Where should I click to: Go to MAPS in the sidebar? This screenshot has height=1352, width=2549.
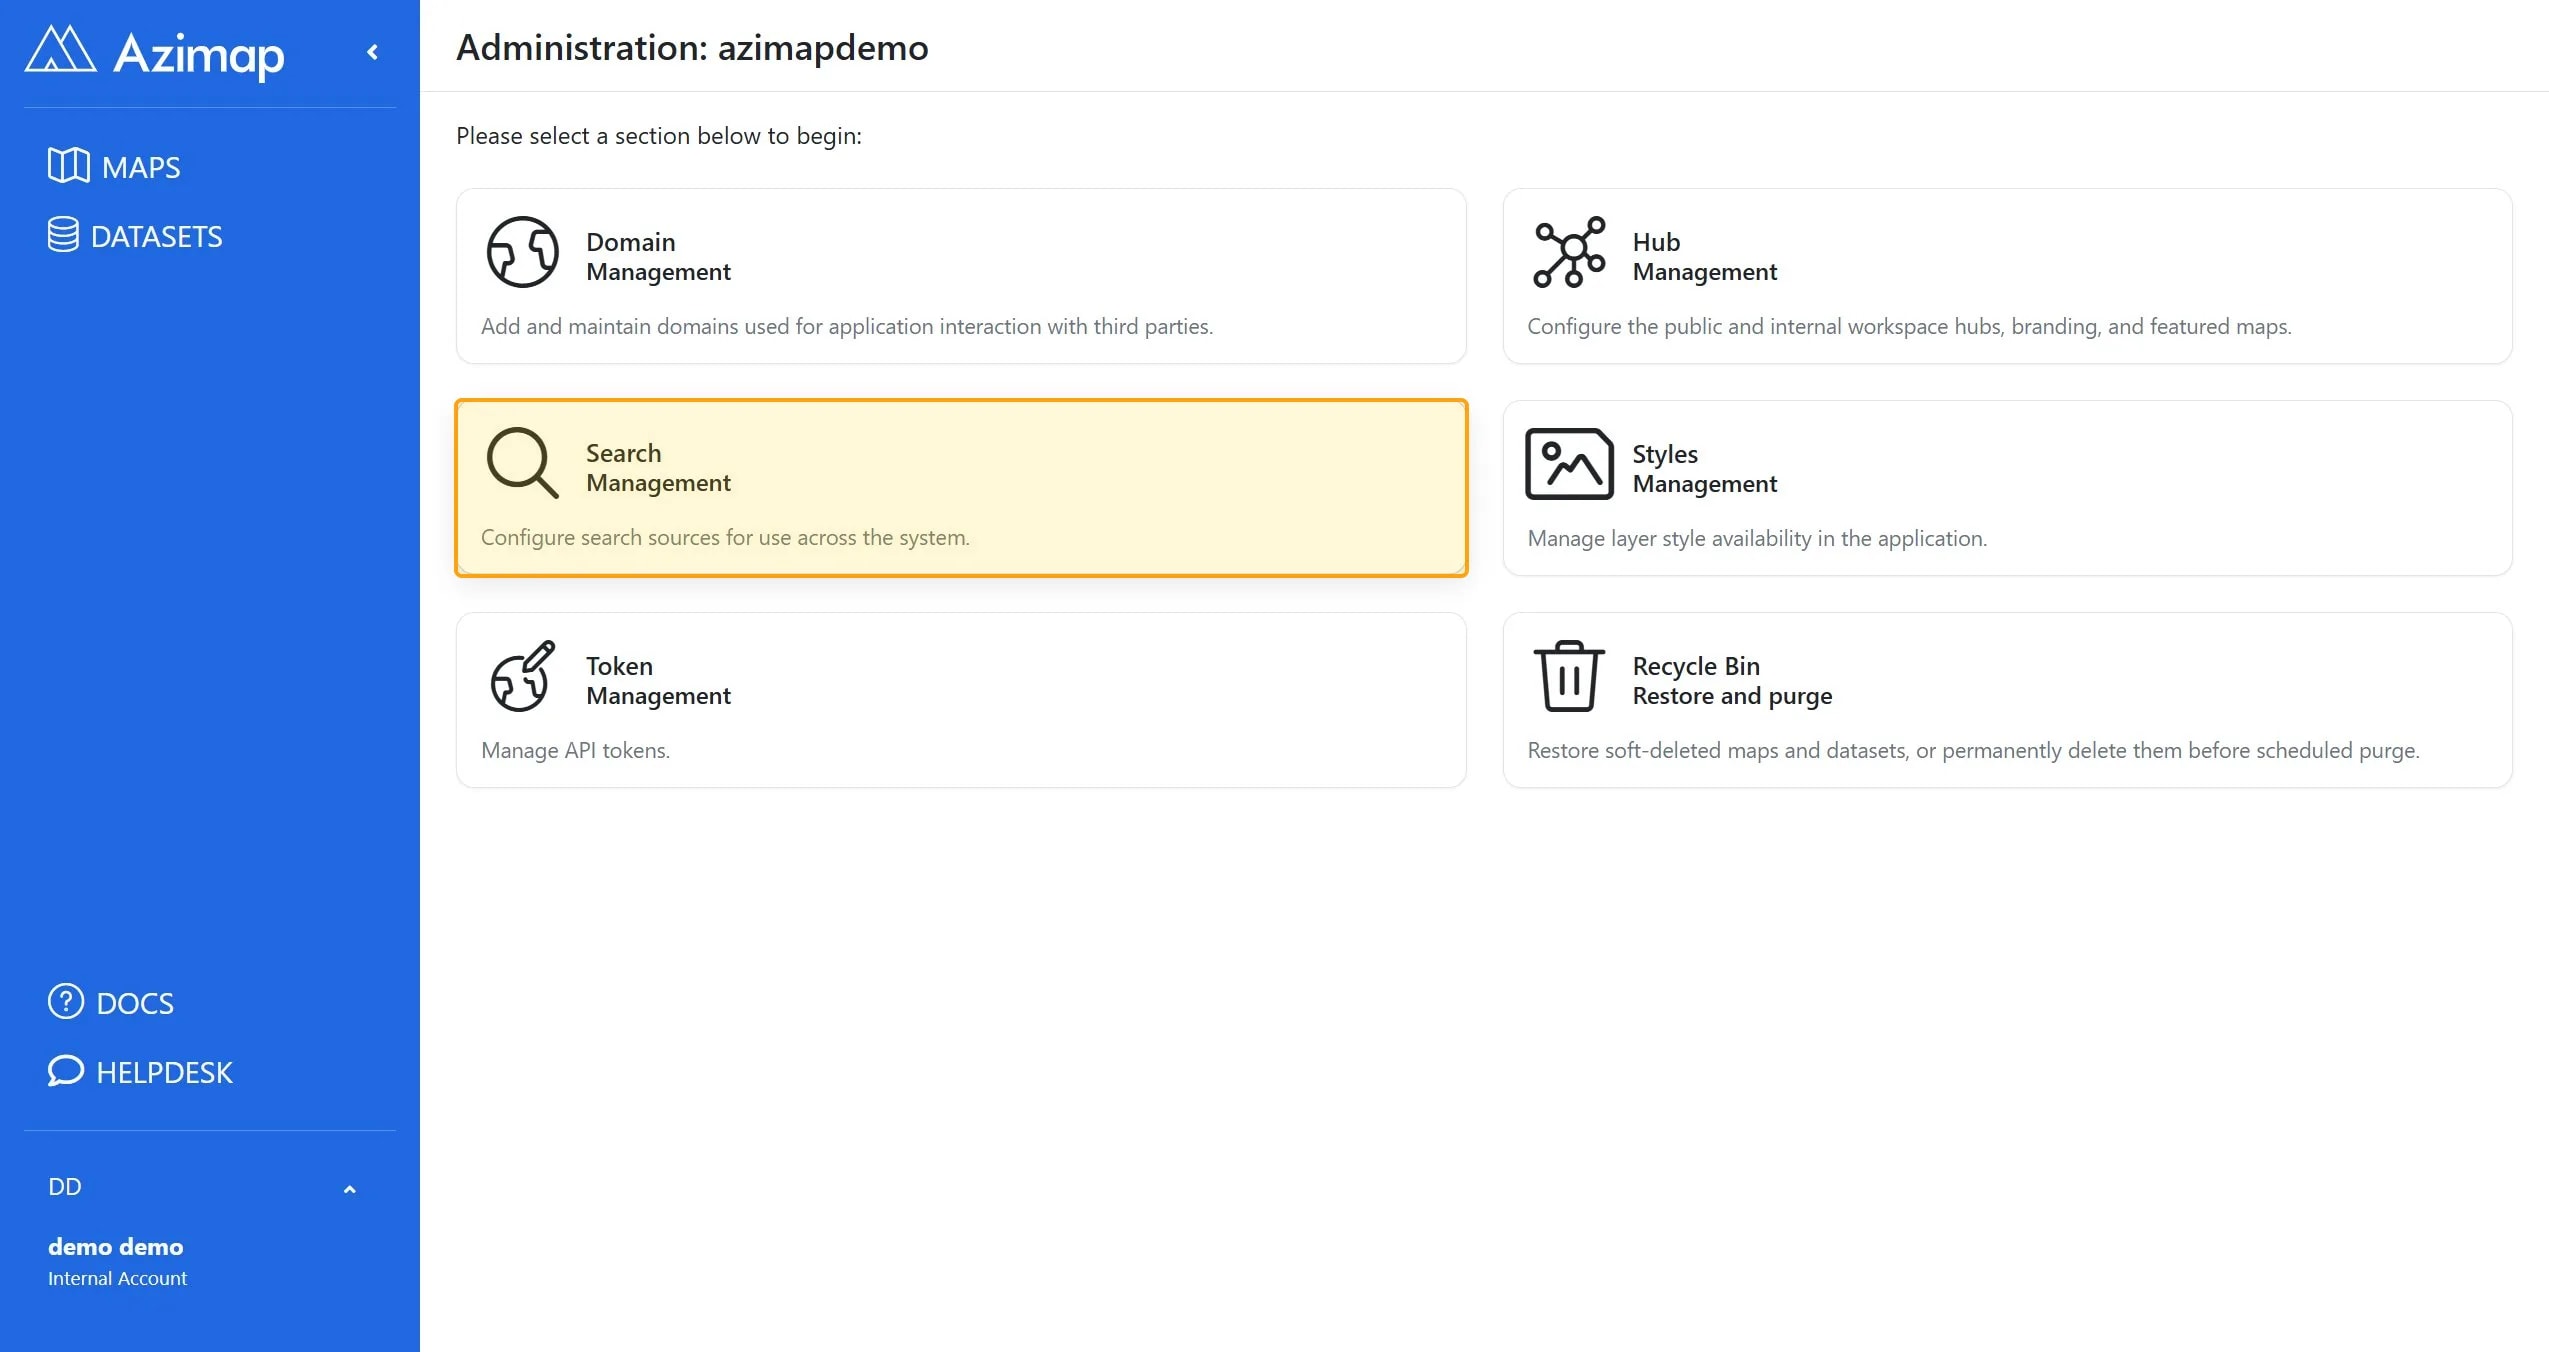114,166
